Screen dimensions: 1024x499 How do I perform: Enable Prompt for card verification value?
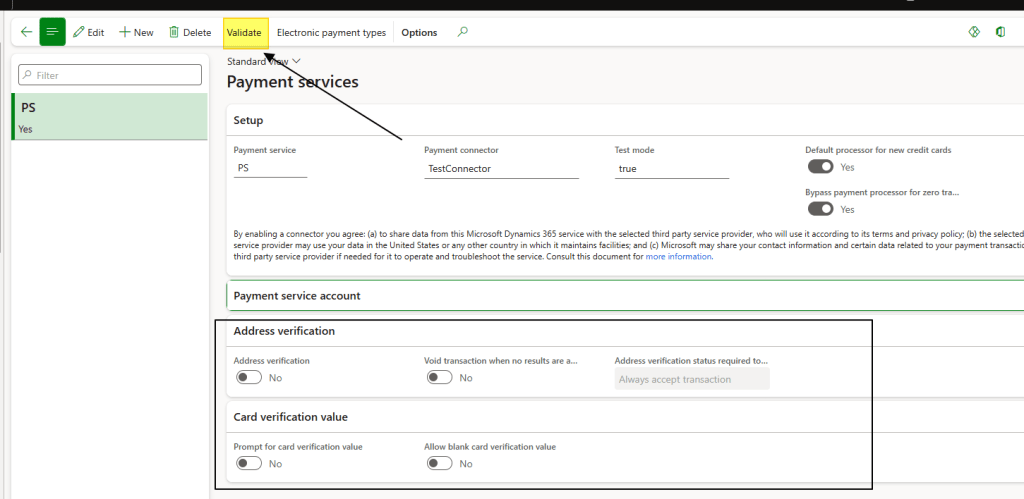pyautogui.click(x=248, y=463)
